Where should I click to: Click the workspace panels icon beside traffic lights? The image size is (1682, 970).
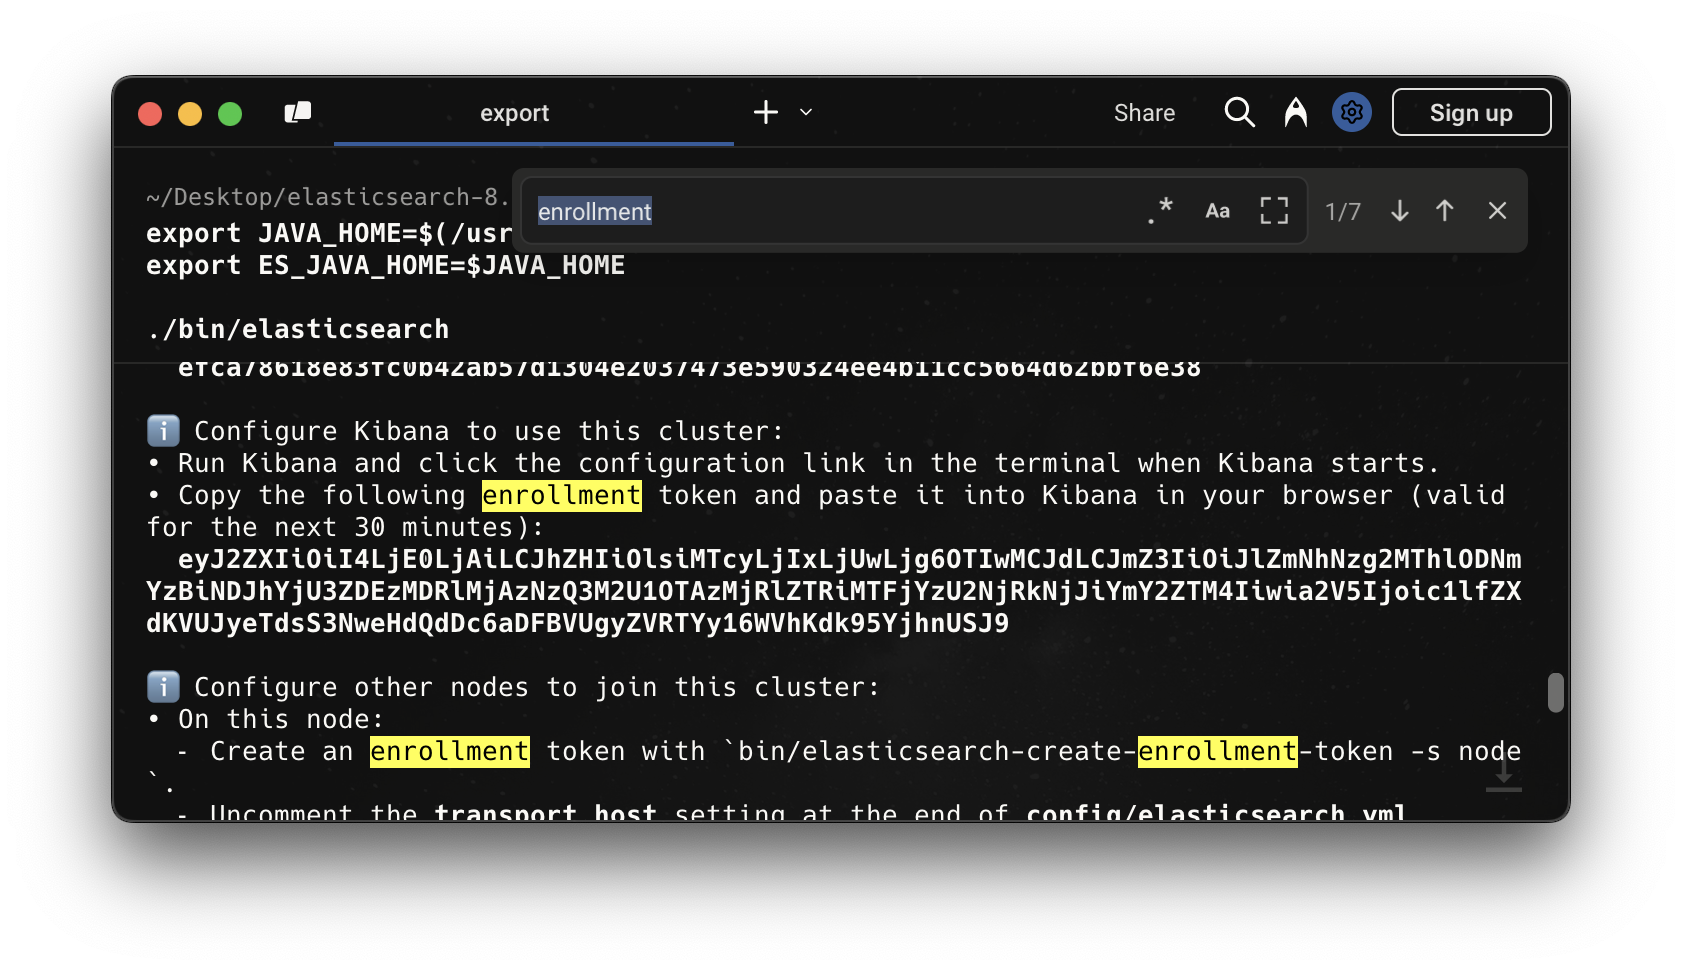coord(298,113)
